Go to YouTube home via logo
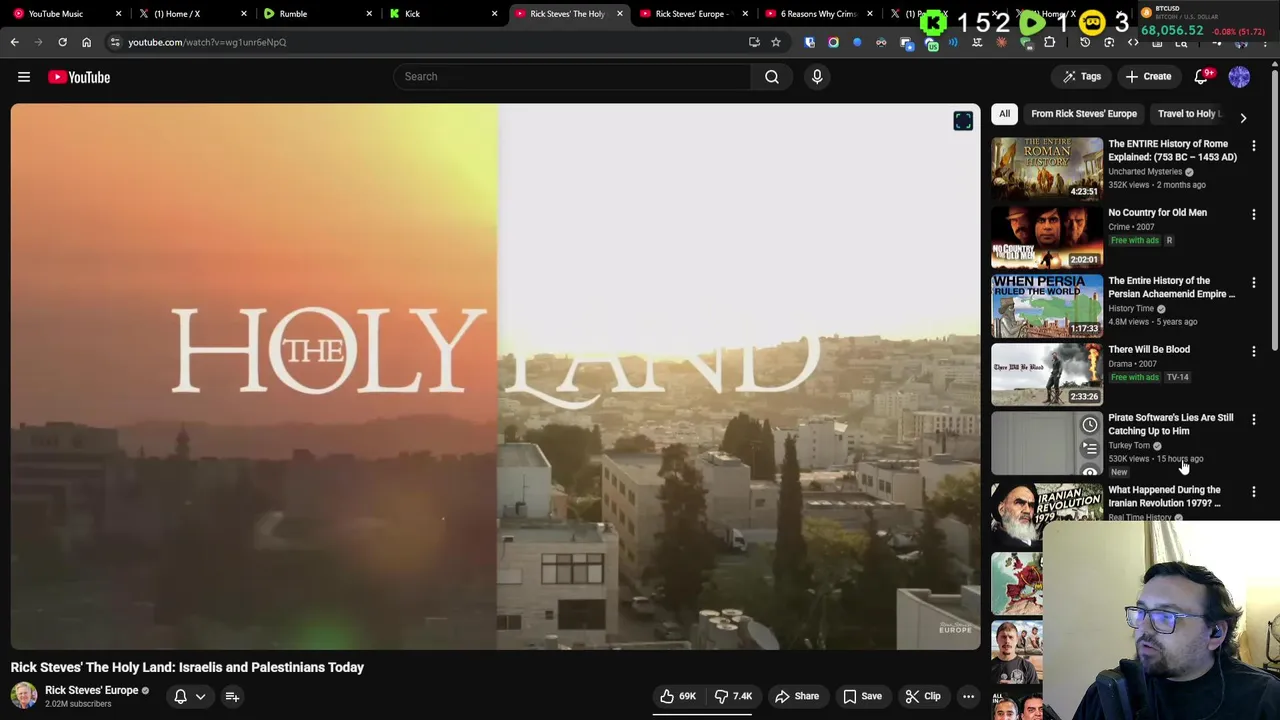 (x=79, y=77)
